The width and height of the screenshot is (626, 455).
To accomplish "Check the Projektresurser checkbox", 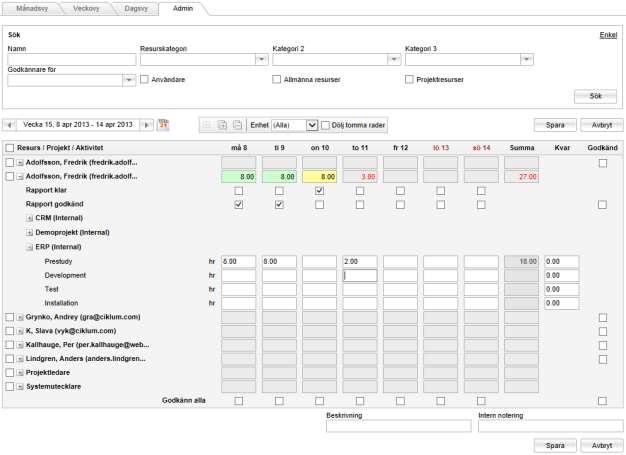I will [x=409, y=79].
